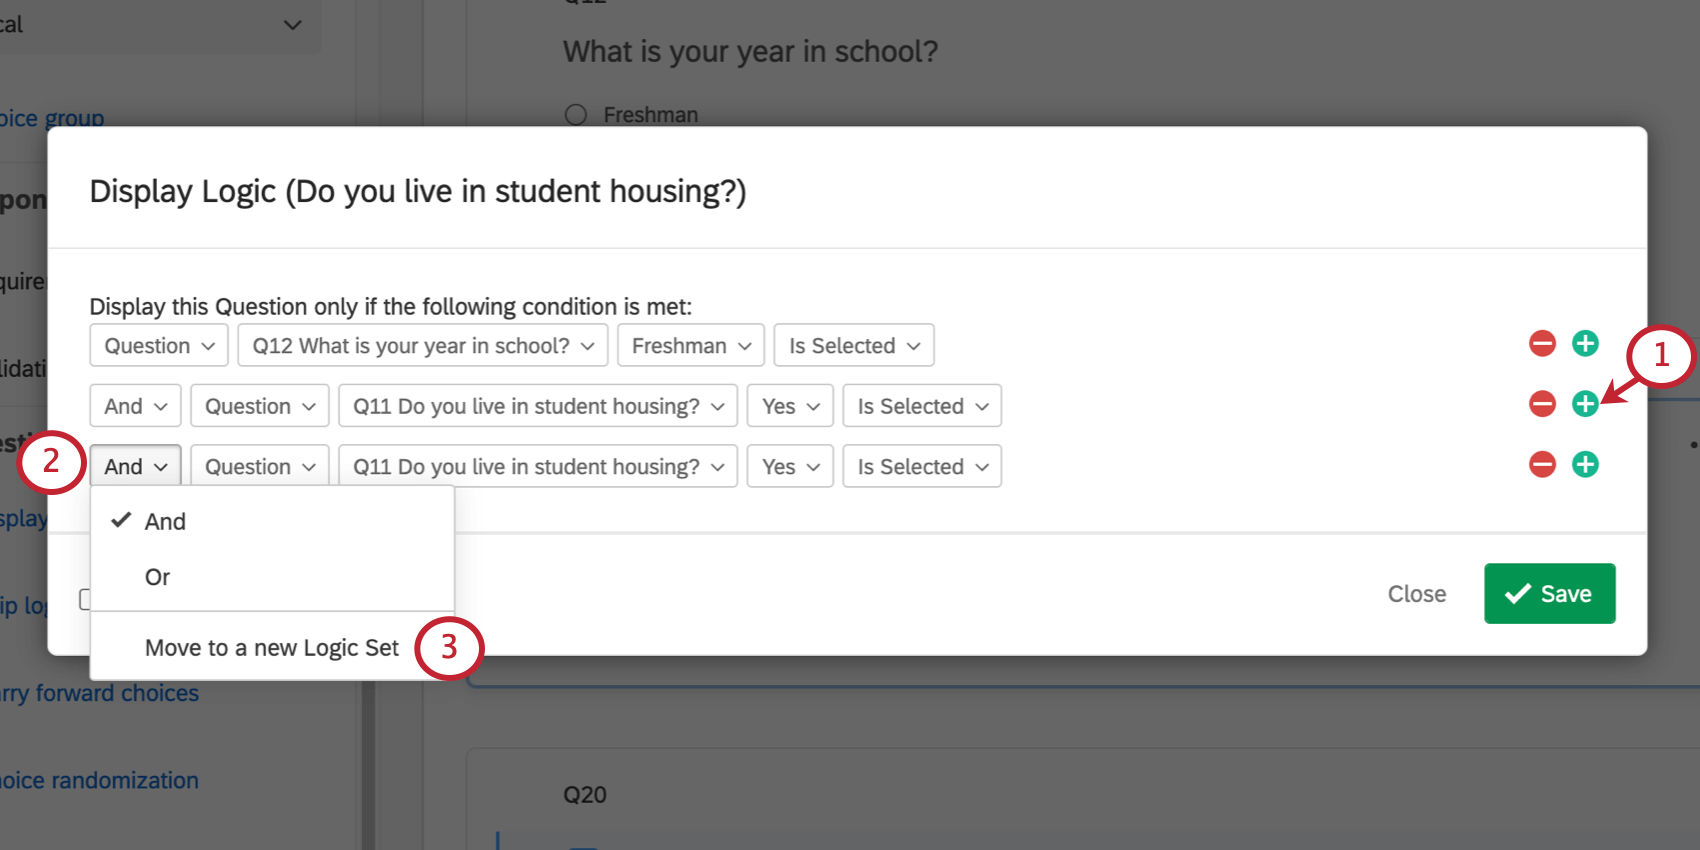Open third row's Is Selected dropdown
The height and width of the screenshot is (850, 1700).
pyautogui.click(x=922, y=467)
